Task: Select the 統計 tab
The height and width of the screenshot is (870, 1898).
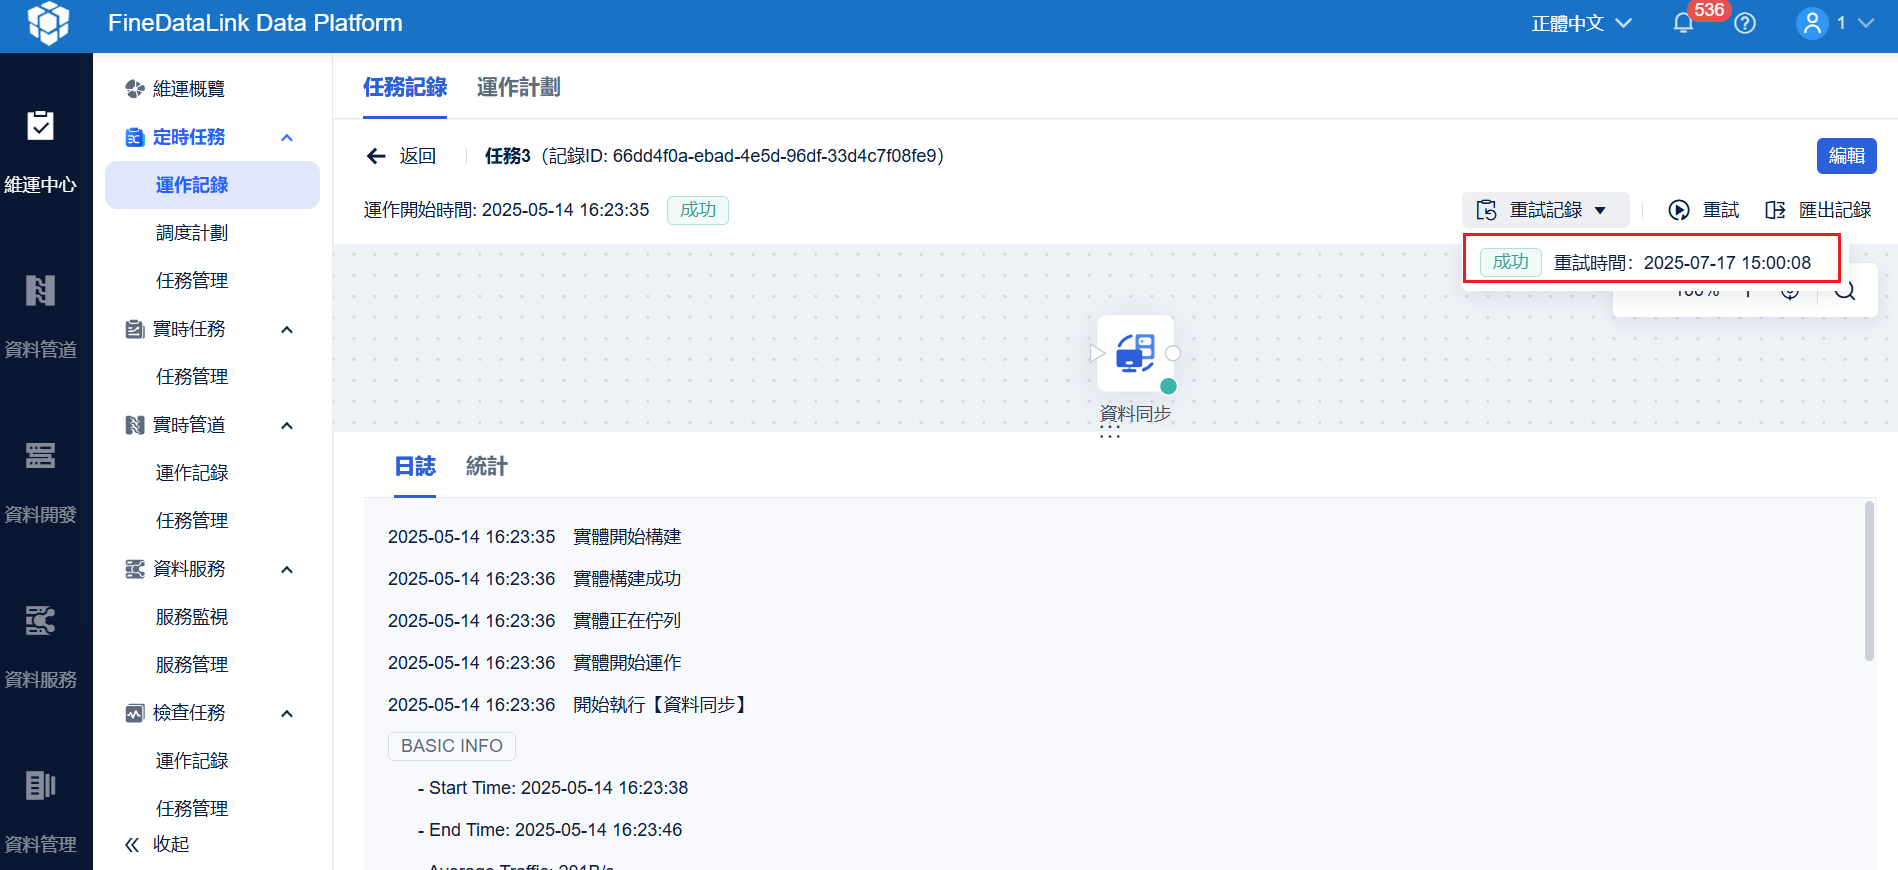Action: pos(487,467)
